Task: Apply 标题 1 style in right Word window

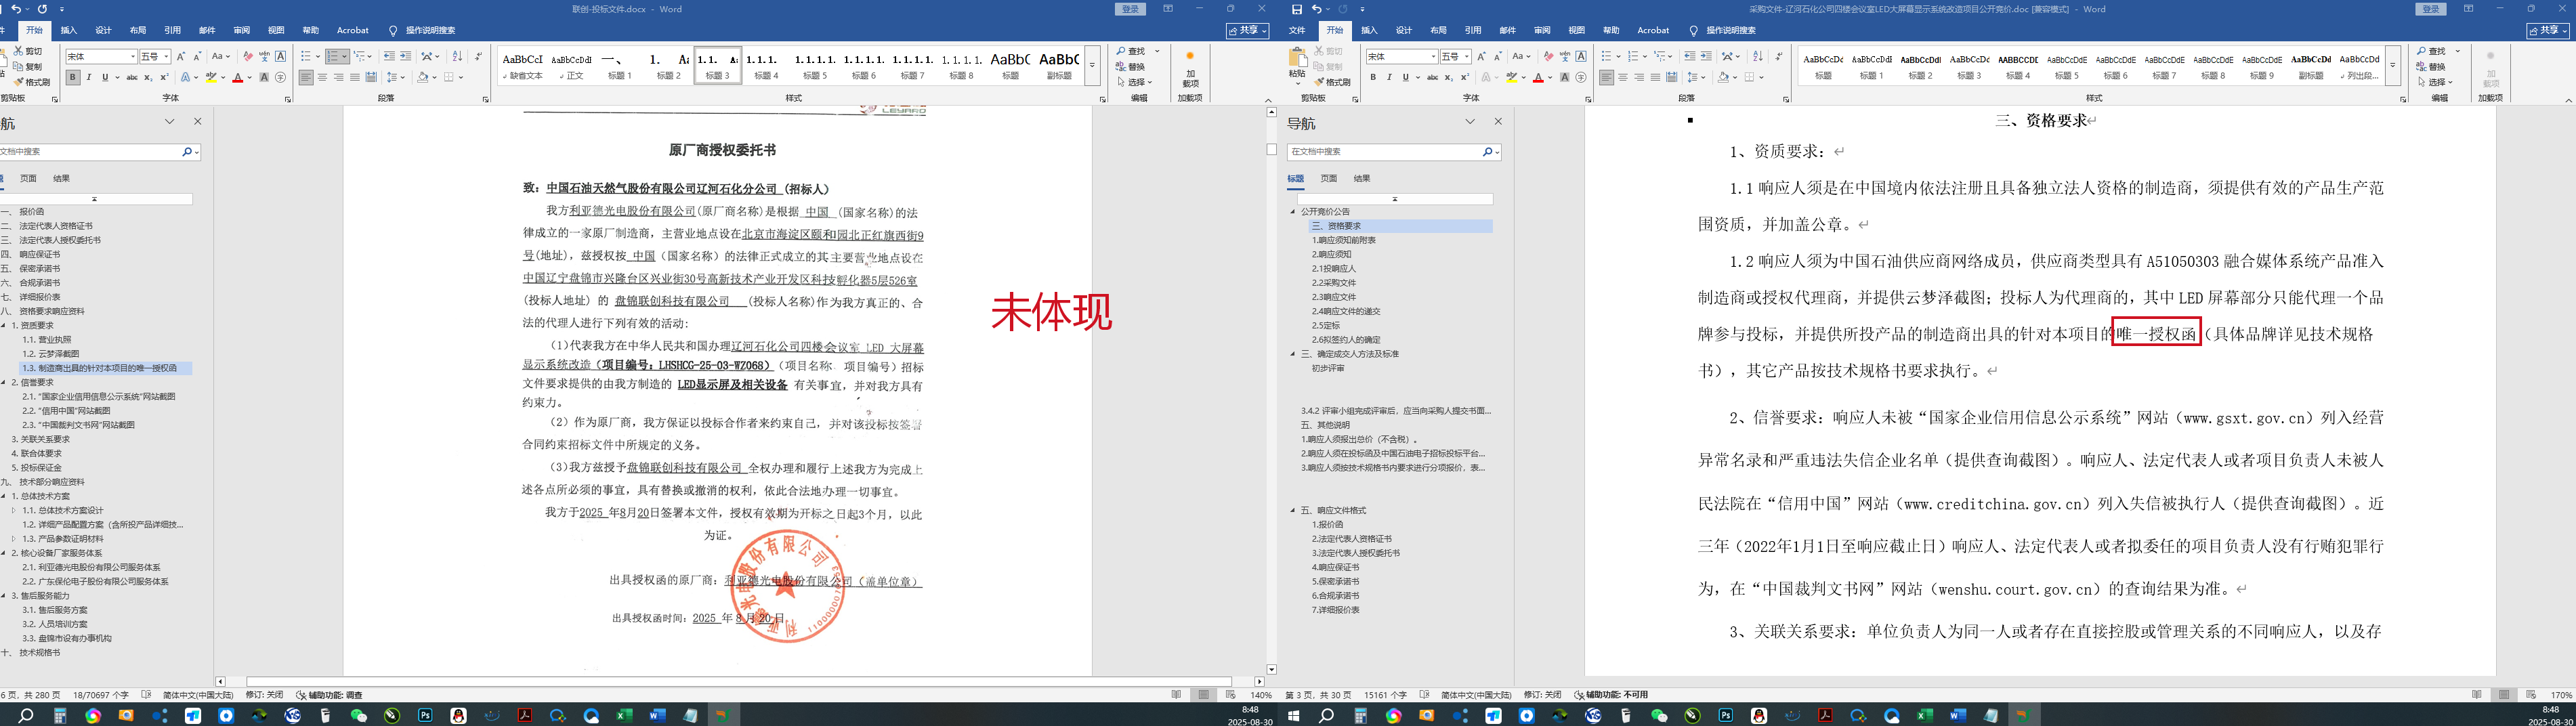Action: coord(1871,66)
